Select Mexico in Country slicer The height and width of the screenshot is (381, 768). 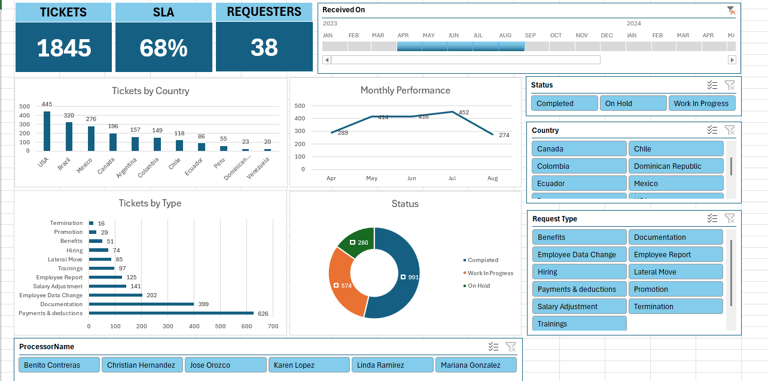pyautogui.click(x=676, y=184)
